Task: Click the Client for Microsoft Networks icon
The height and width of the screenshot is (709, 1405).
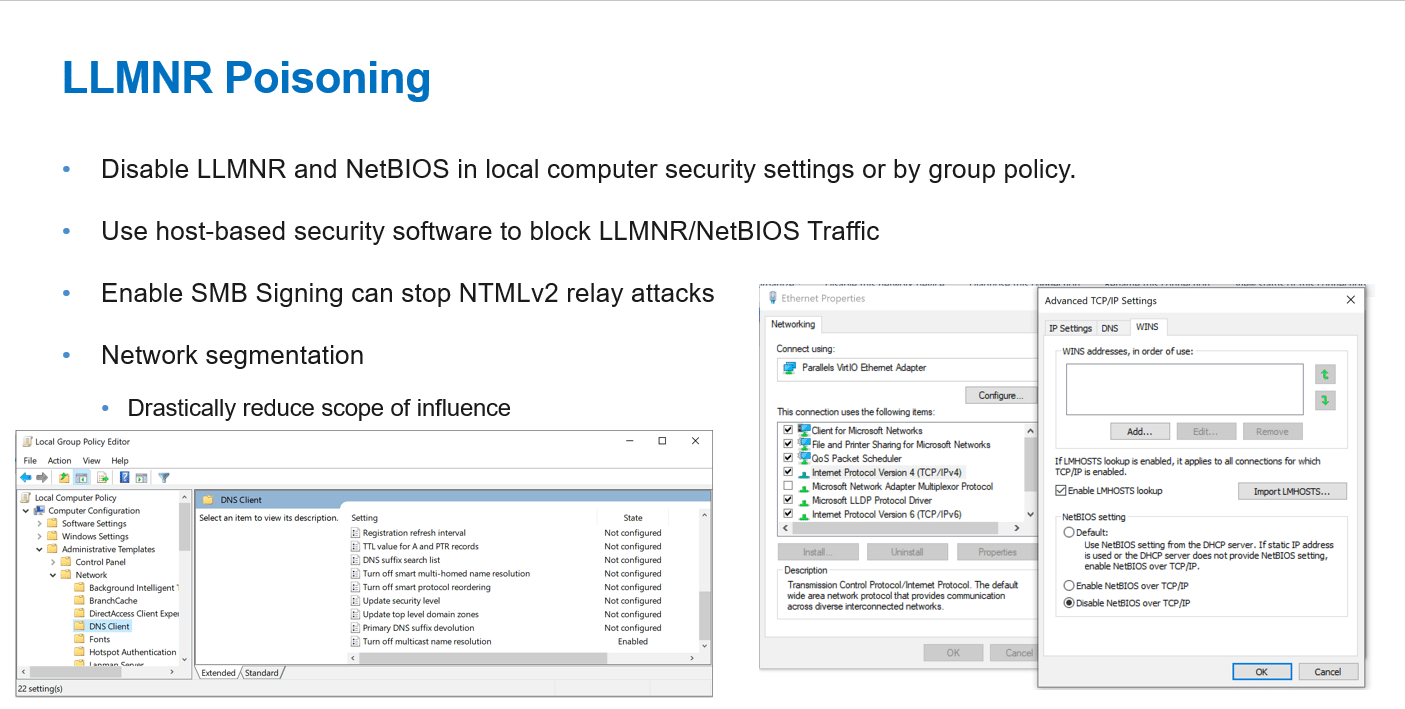Action: [x=804, y=430]
